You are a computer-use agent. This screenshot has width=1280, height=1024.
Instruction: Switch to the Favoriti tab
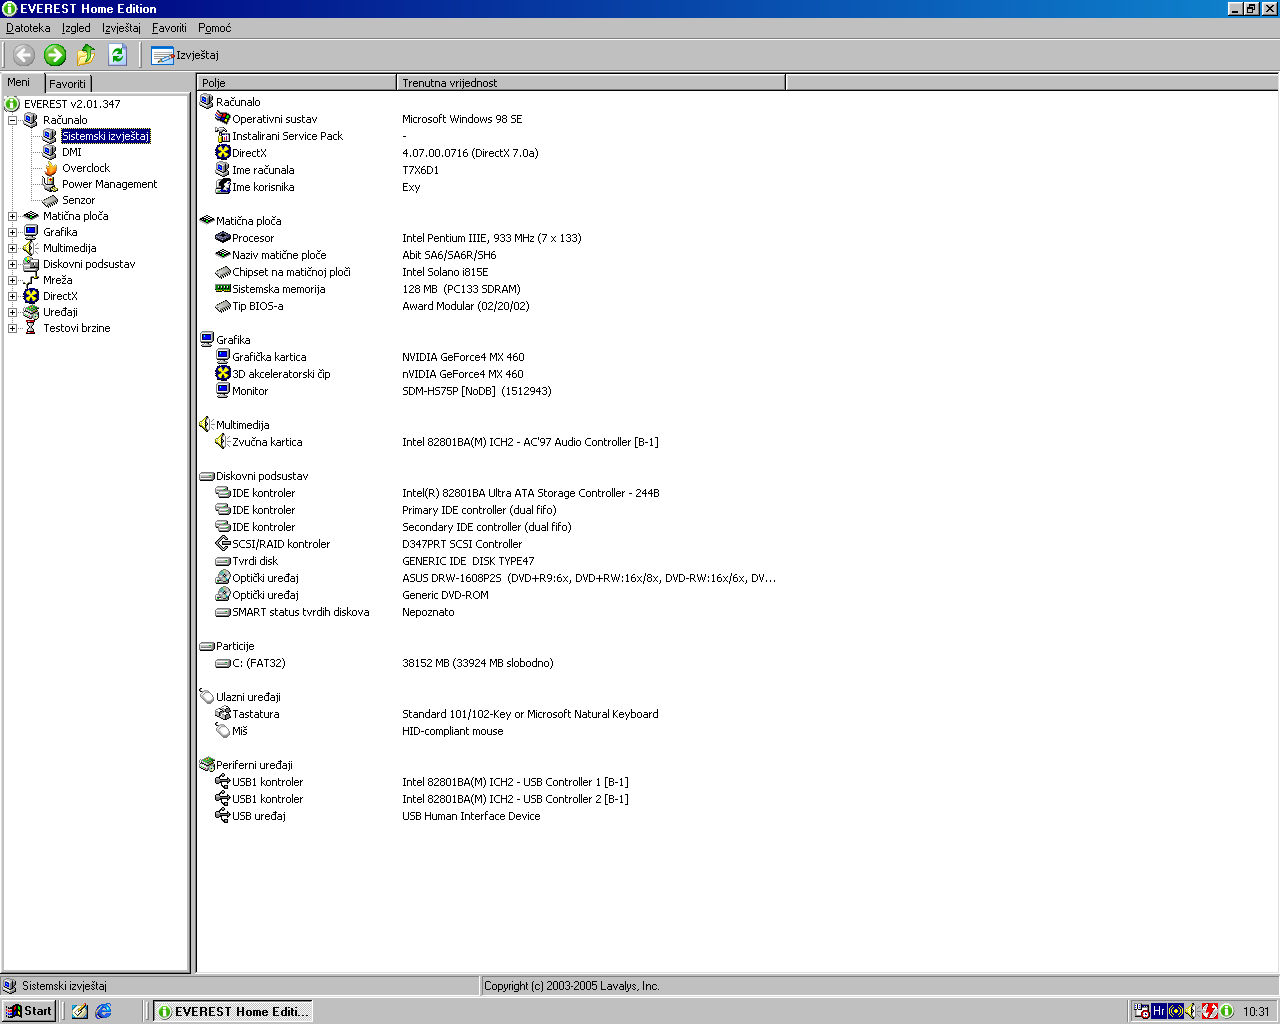click(x=68, y=84)
